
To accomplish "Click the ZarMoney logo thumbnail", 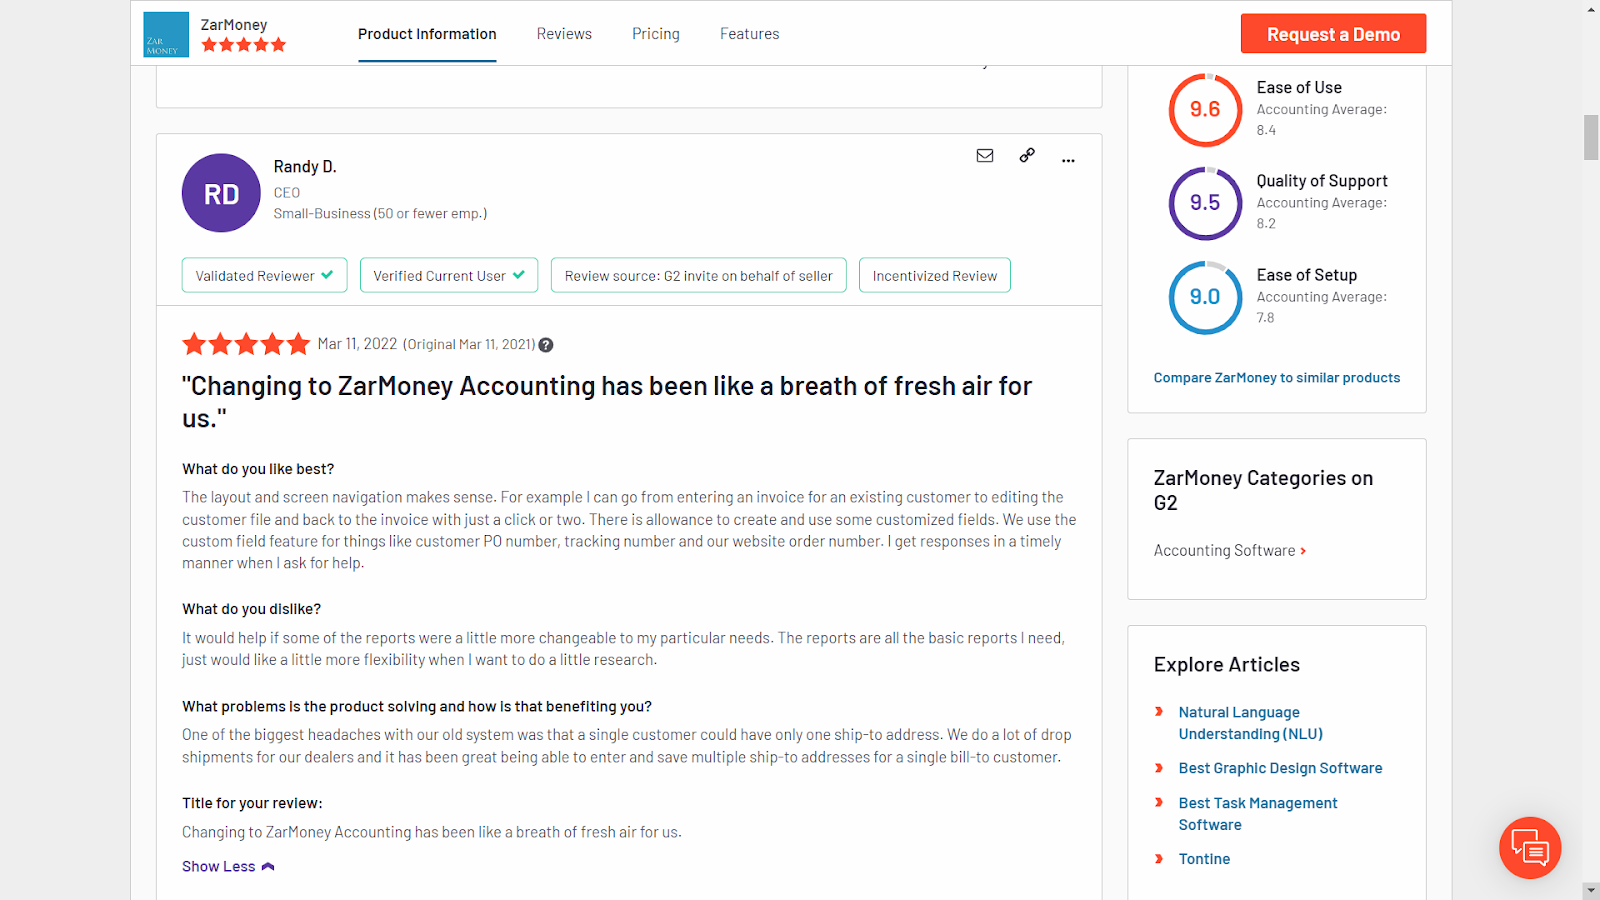I will [166, 35].
